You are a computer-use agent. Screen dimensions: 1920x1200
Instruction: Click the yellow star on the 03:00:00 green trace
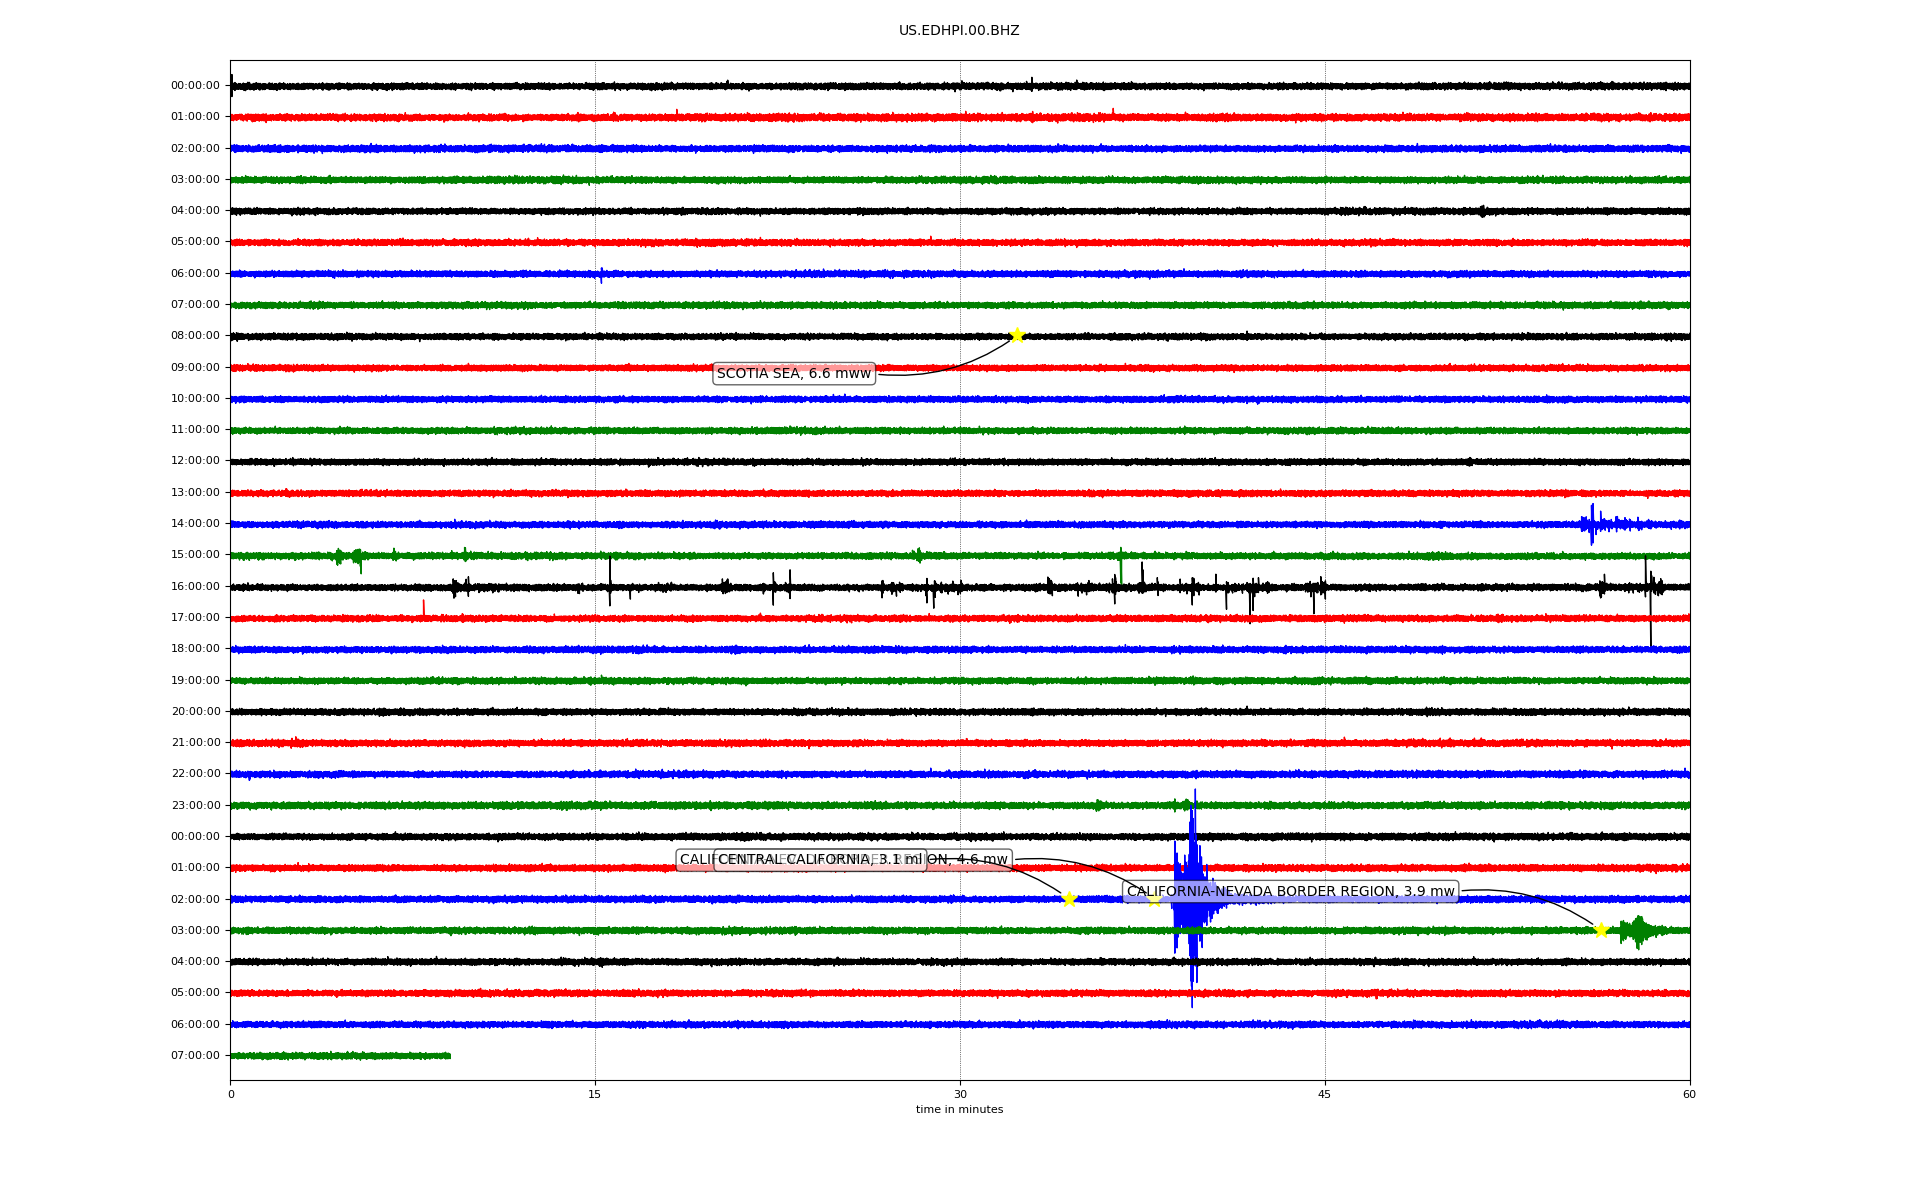pos(1601,930)
